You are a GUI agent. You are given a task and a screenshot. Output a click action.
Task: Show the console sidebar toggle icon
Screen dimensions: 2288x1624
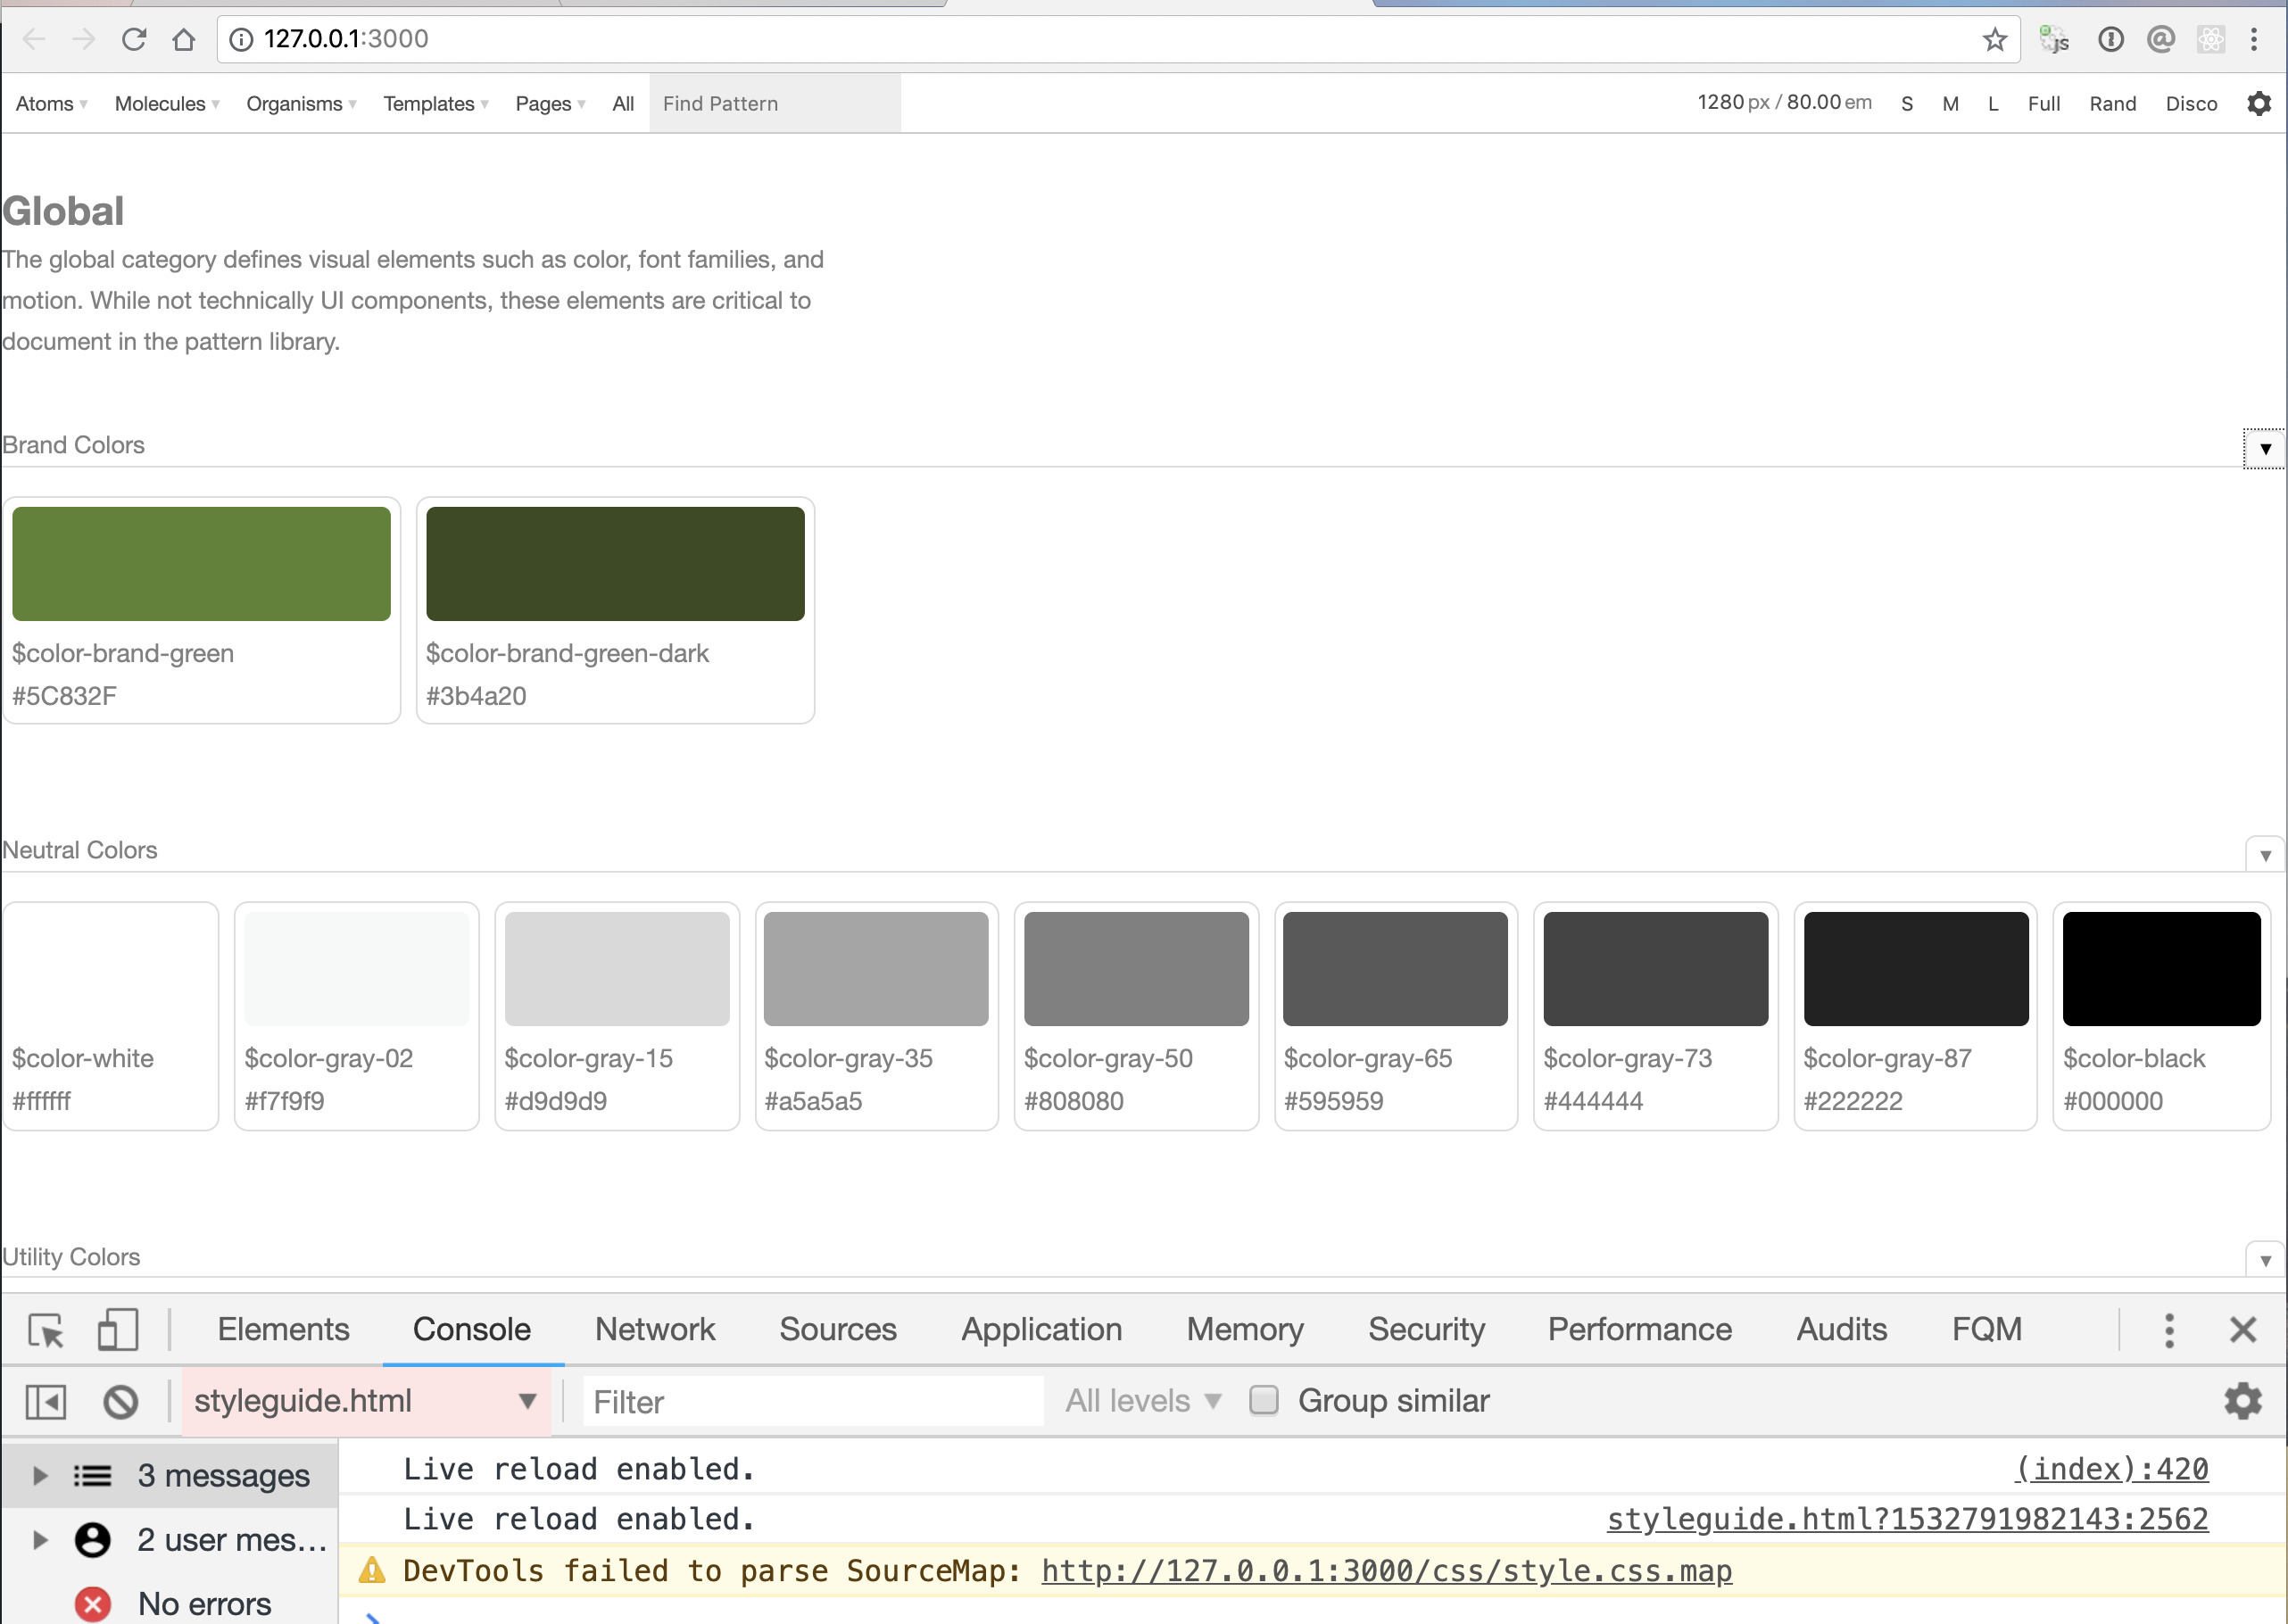(x=46, y=1401)
